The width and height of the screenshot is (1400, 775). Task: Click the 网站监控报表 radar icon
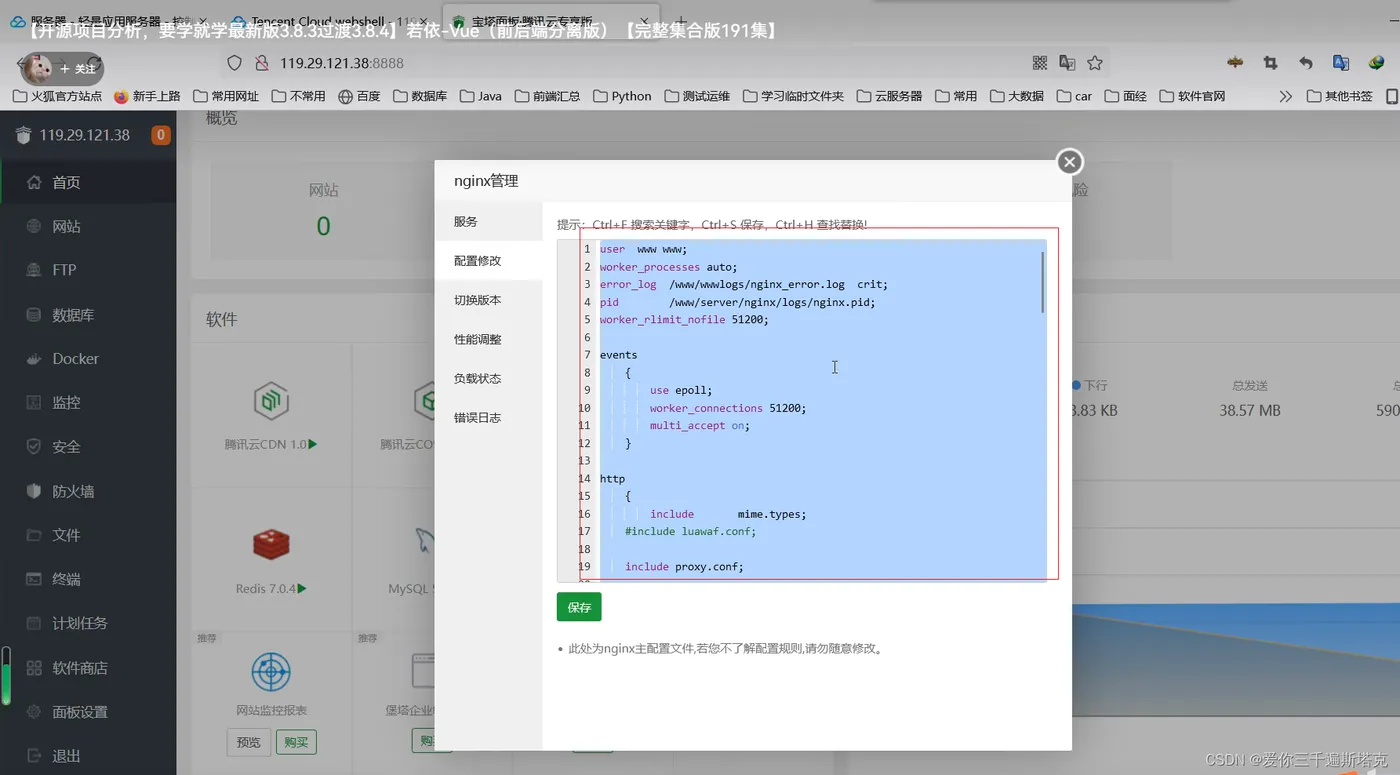coord(270,672)
